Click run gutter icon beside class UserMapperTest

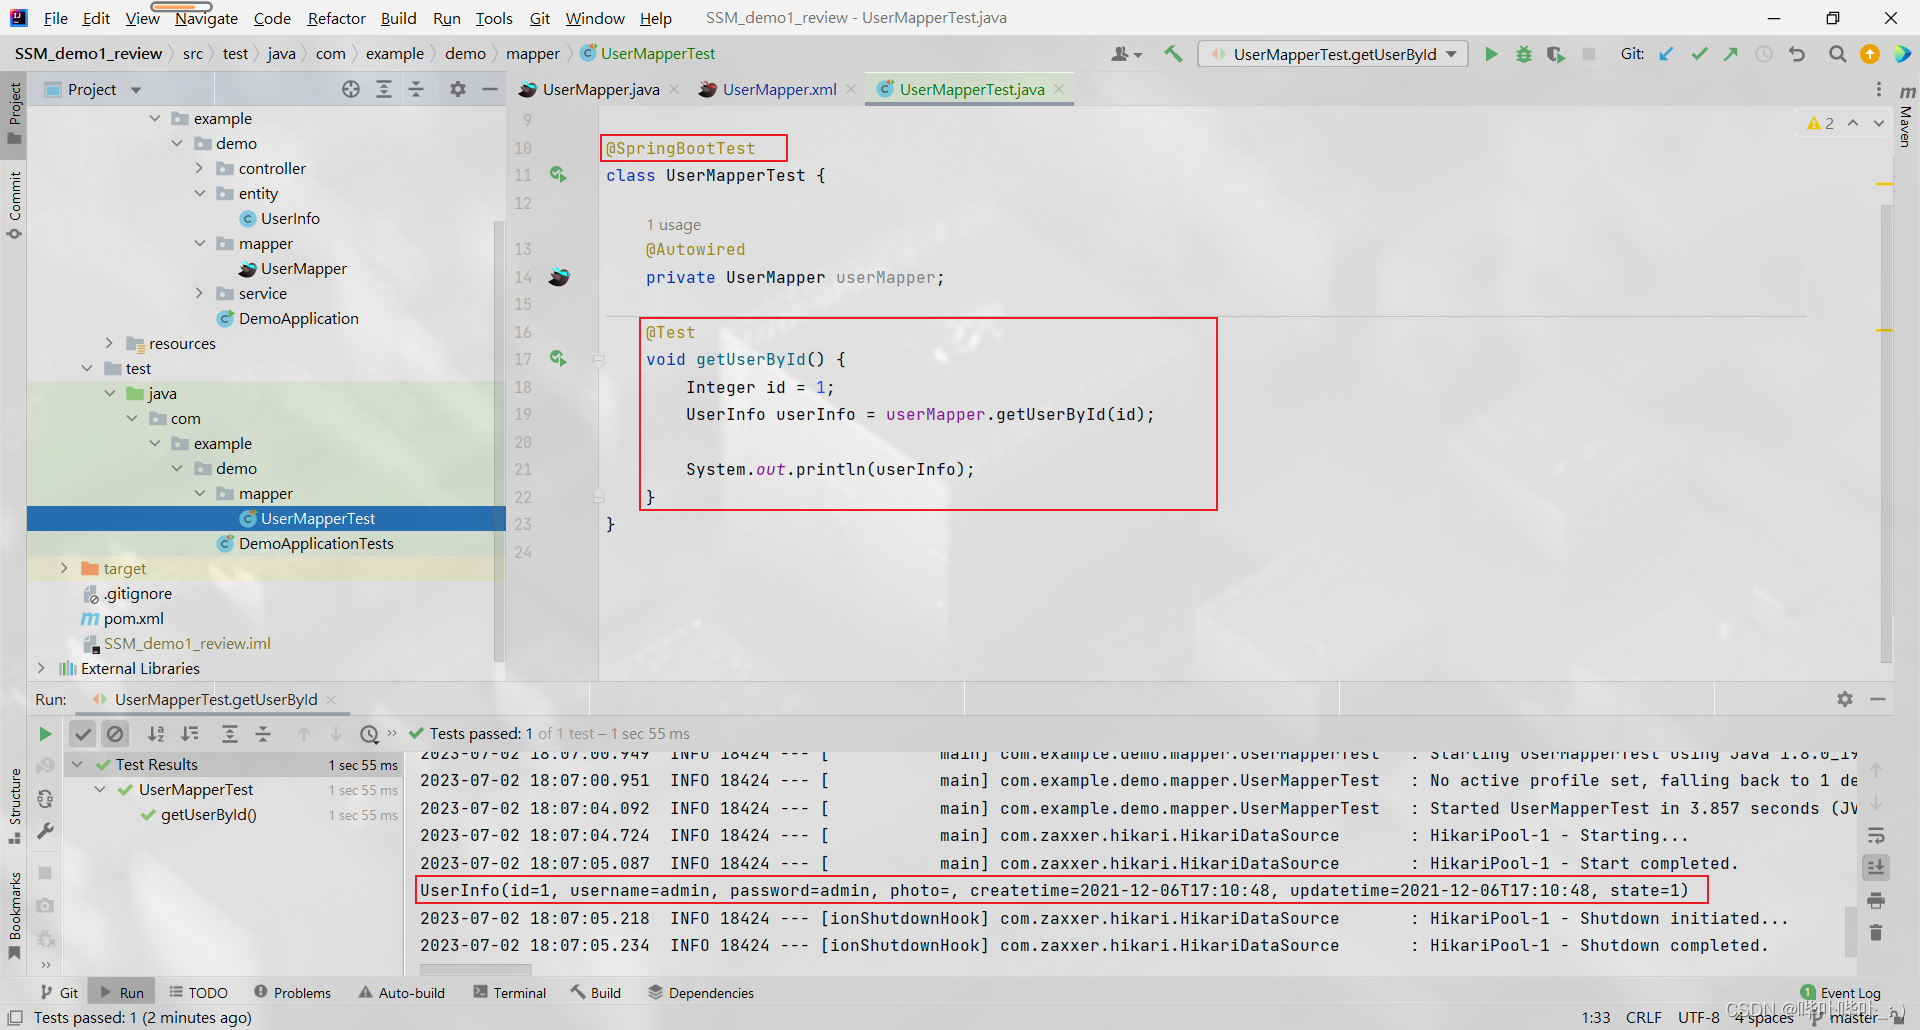pyautogui.click(x=558, y=175)
